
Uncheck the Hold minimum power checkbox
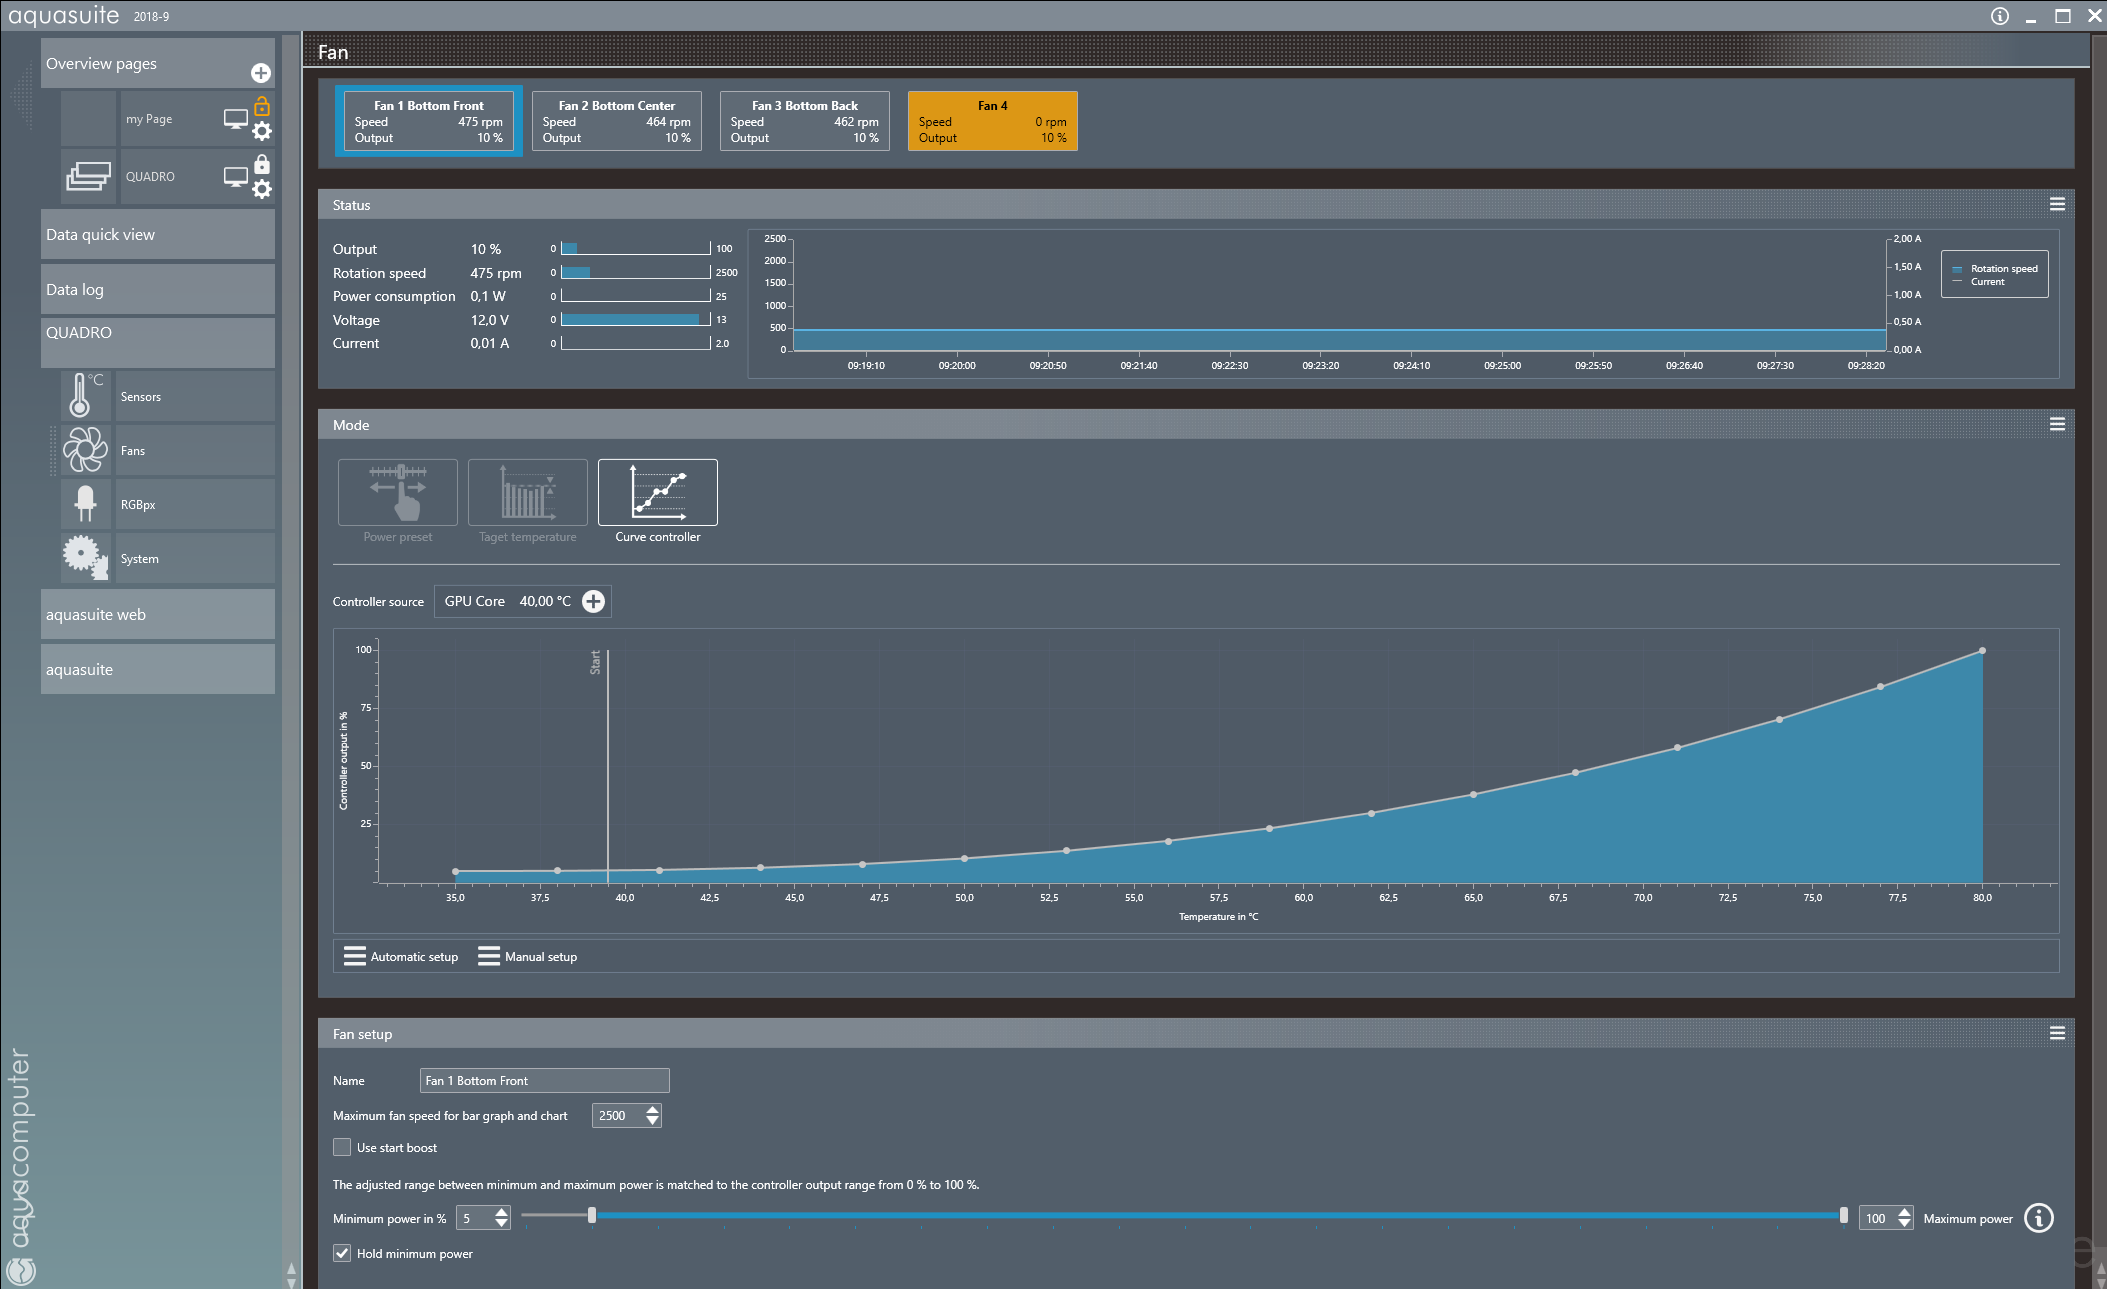(342, 1253)
